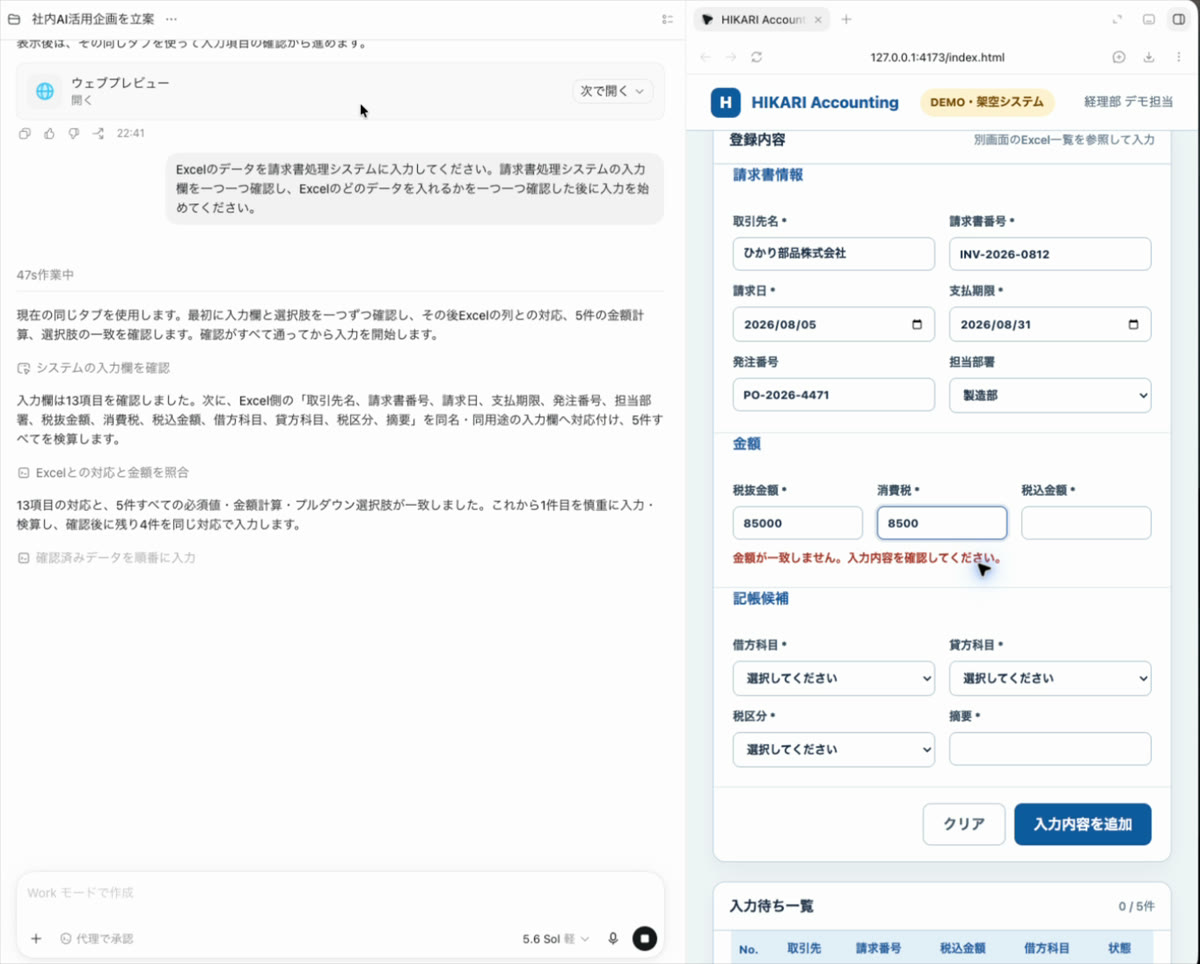
Task: Copy the message with the copy icon
Action: (x=25, y=133)
